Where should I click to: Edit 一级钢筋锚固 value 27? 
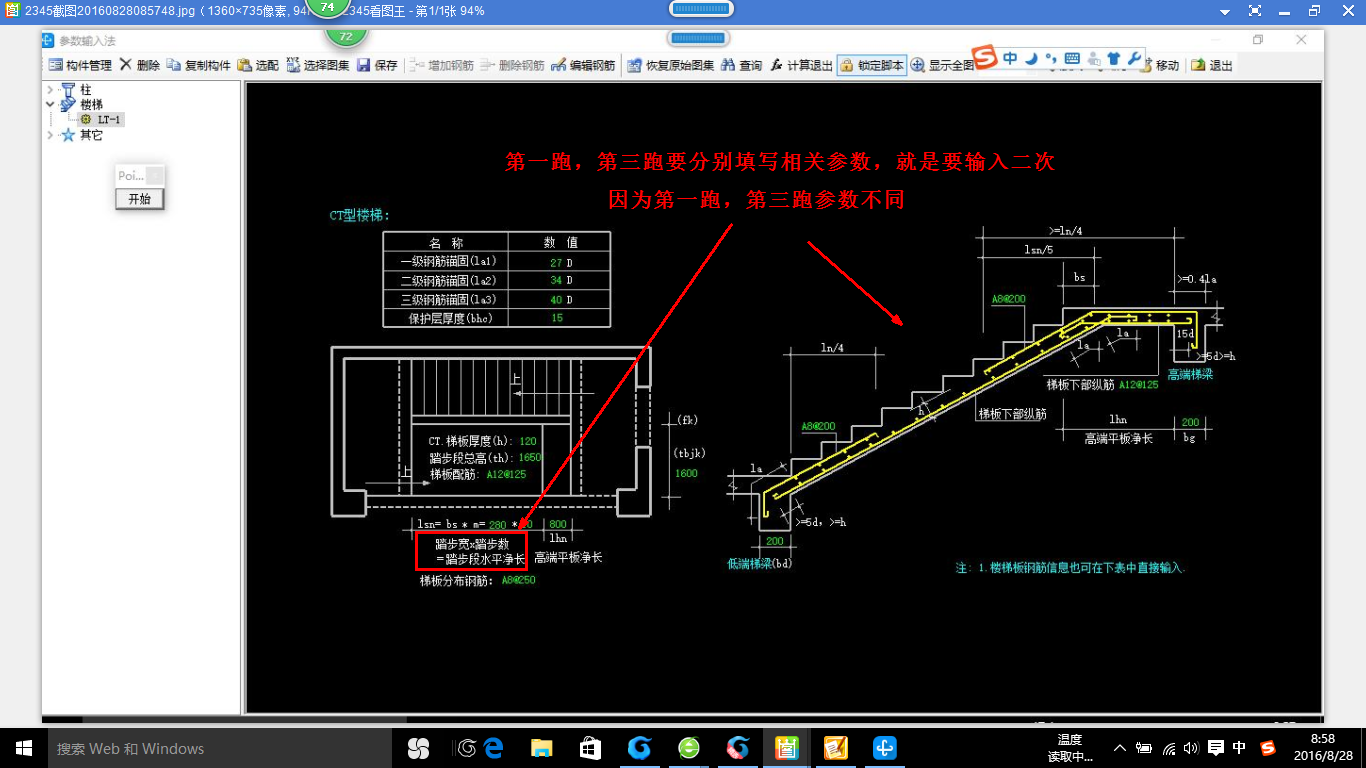pyautogui.click(x=556, y=262)
